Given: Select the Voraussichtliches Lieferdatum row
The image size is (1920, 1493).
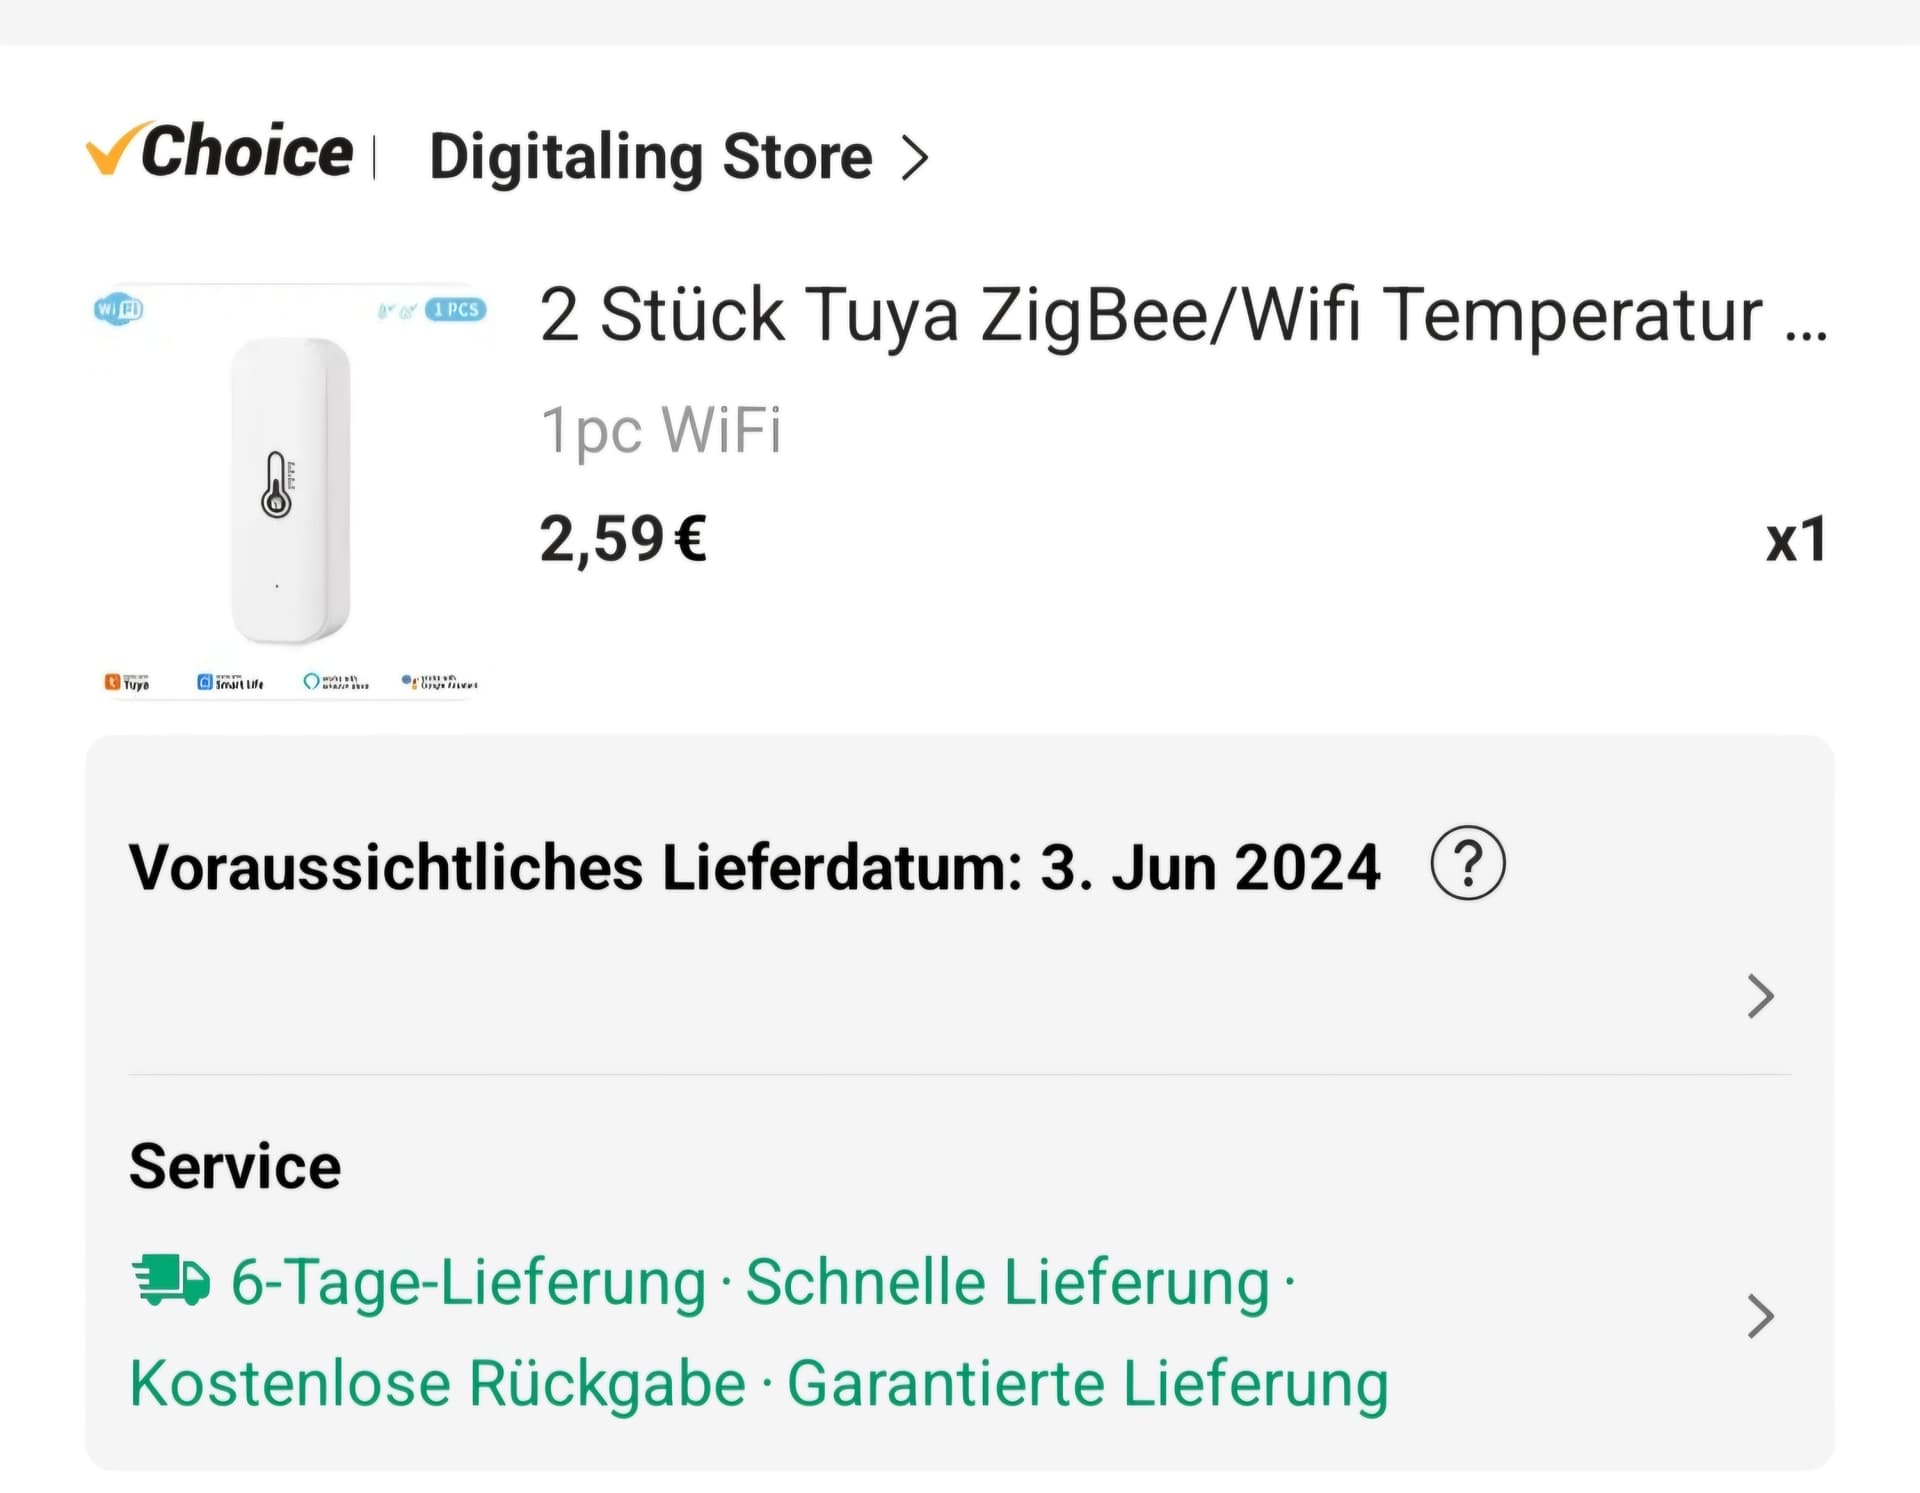Looking at the screenshot, I should [x=754, y=867].
